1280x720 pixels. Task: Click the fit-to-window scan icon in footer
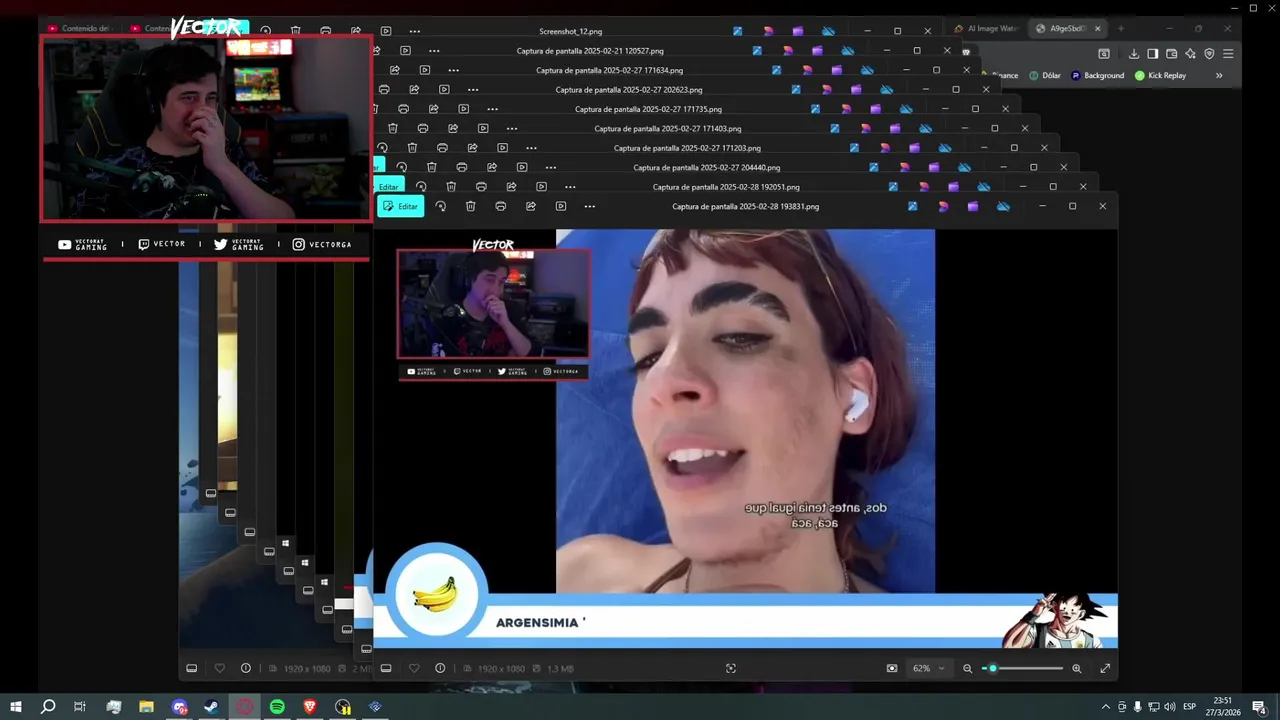pos(730,668)
